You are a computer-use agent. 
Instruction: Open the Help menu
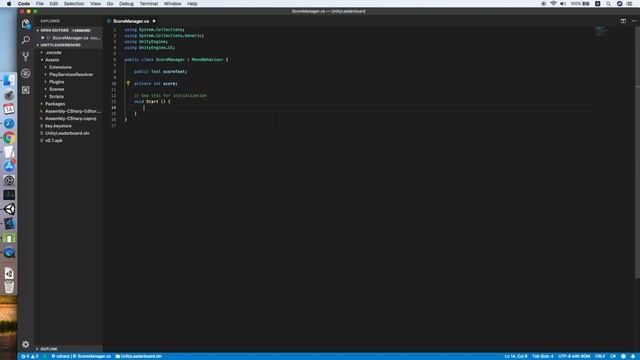[x=192, y=4]
